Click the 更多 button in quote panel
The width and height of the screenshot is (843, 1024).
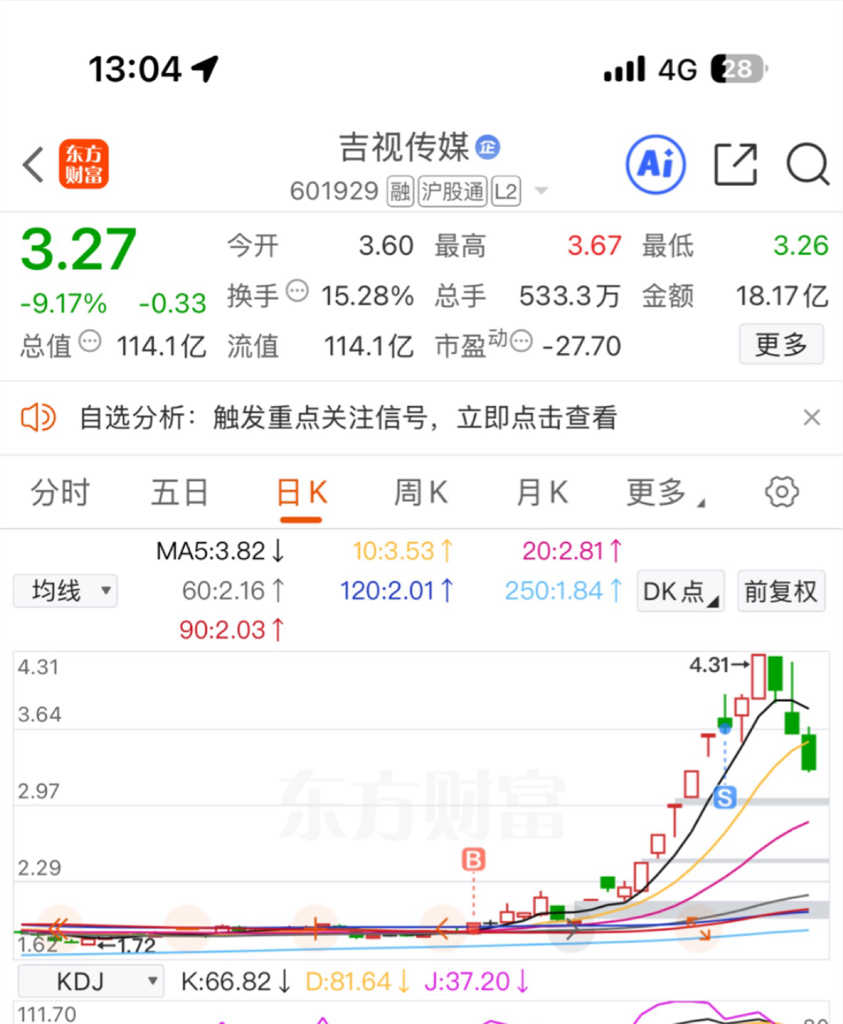click(781, 344)
